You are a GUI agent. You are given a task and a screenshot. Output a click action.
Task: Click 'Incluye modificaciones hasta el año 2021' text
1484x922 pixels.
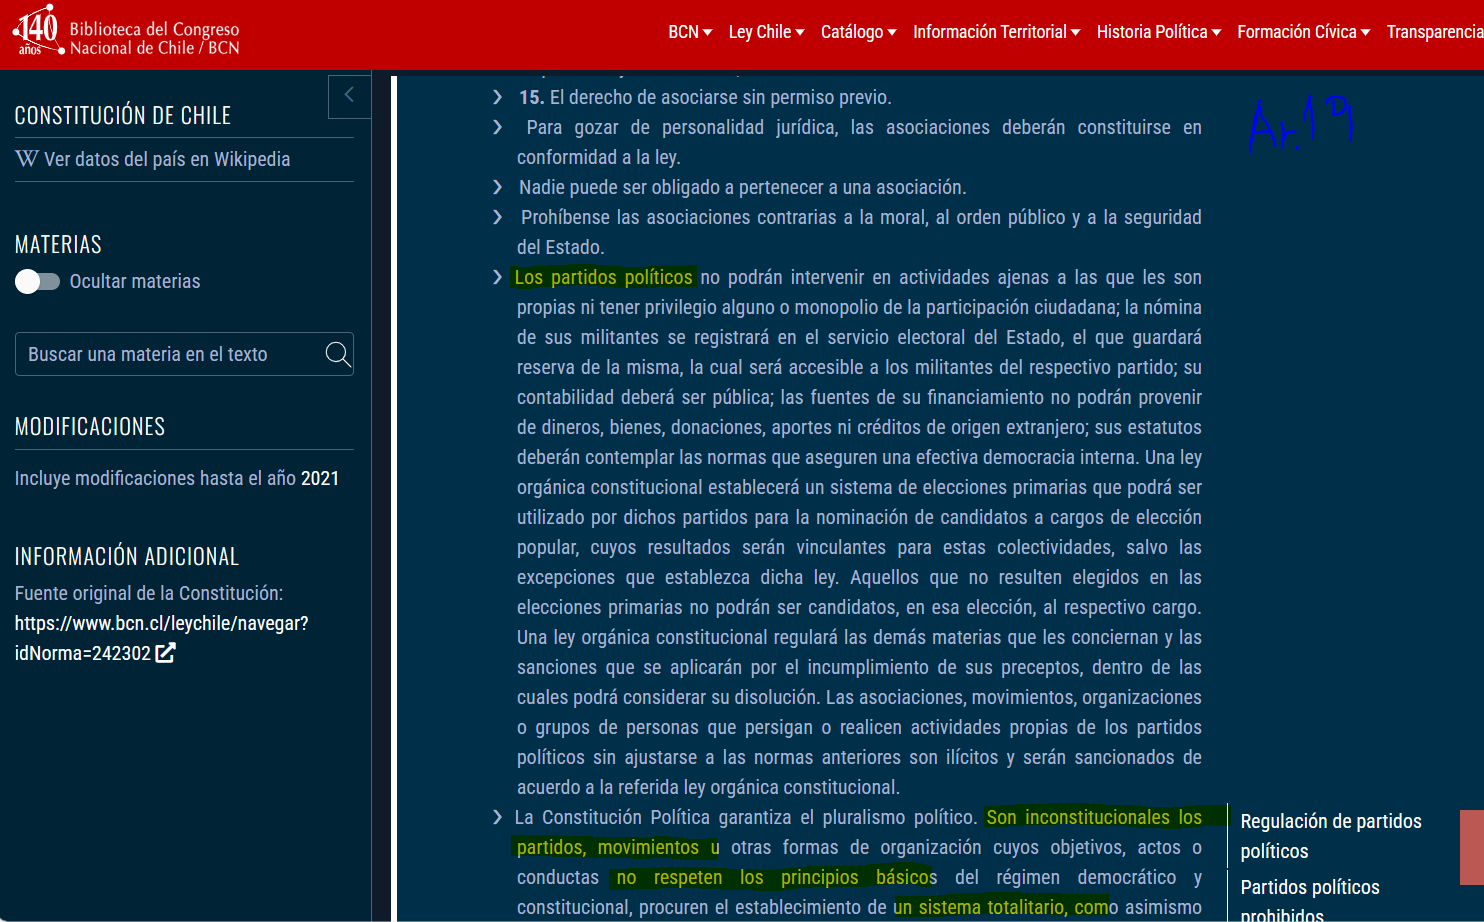point(177,478)
